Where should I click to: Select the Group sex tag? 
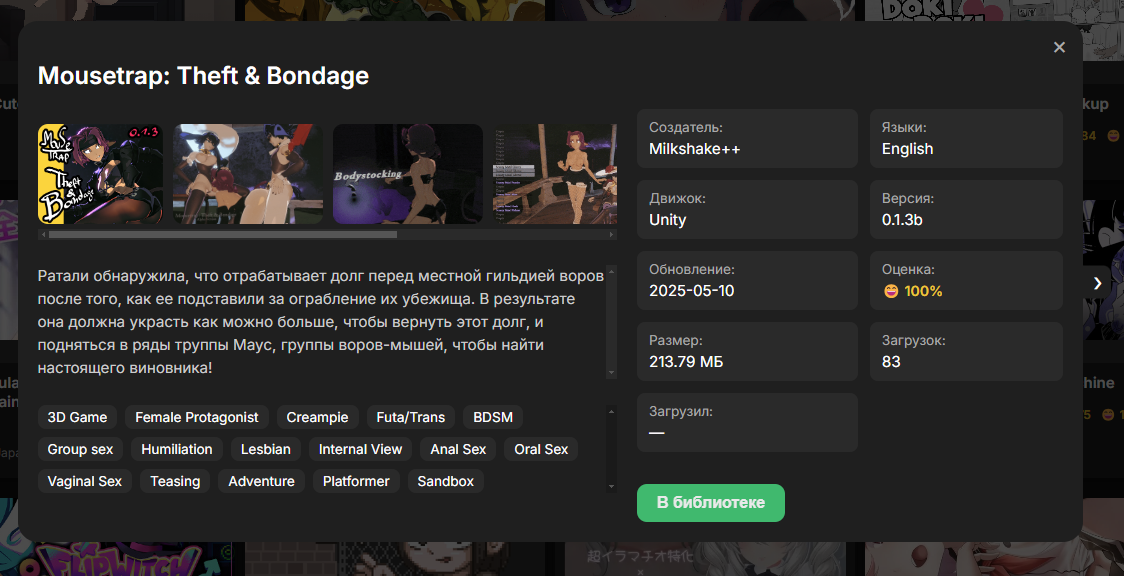80,449
